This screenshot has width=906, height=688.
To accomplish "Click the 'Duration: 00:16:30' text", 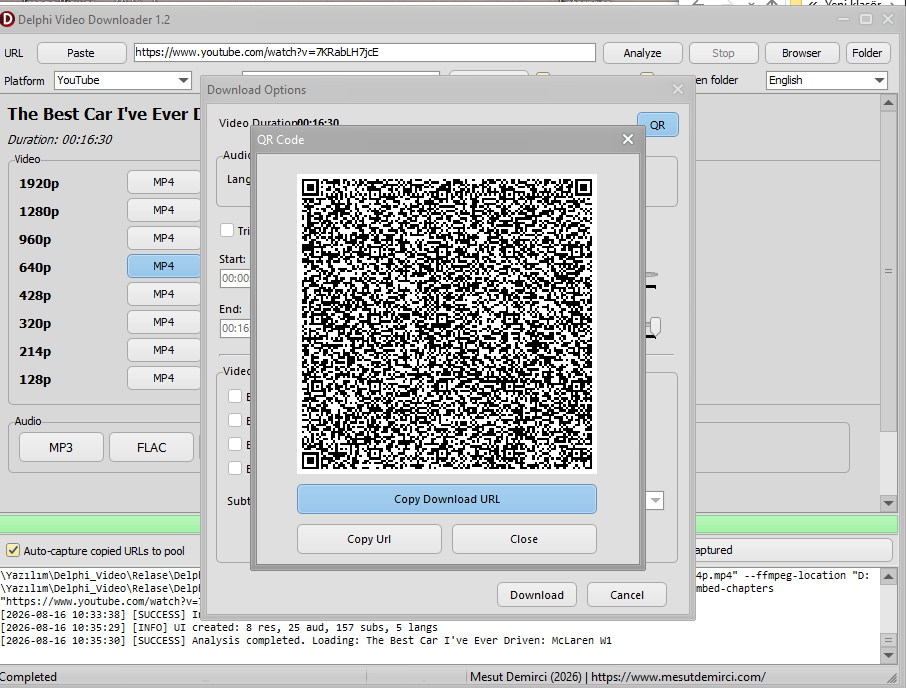I will point(60,140).
